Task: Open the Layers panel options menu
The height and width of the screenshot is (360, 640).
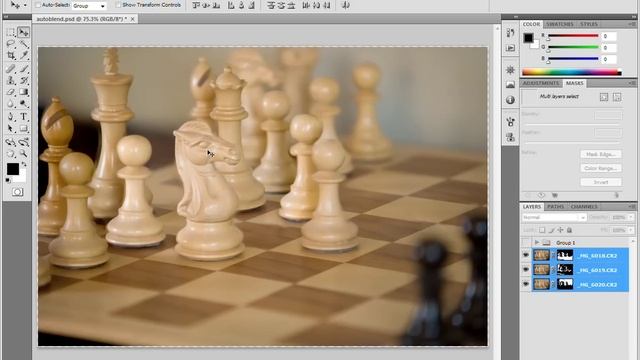Action: (632, 207)
